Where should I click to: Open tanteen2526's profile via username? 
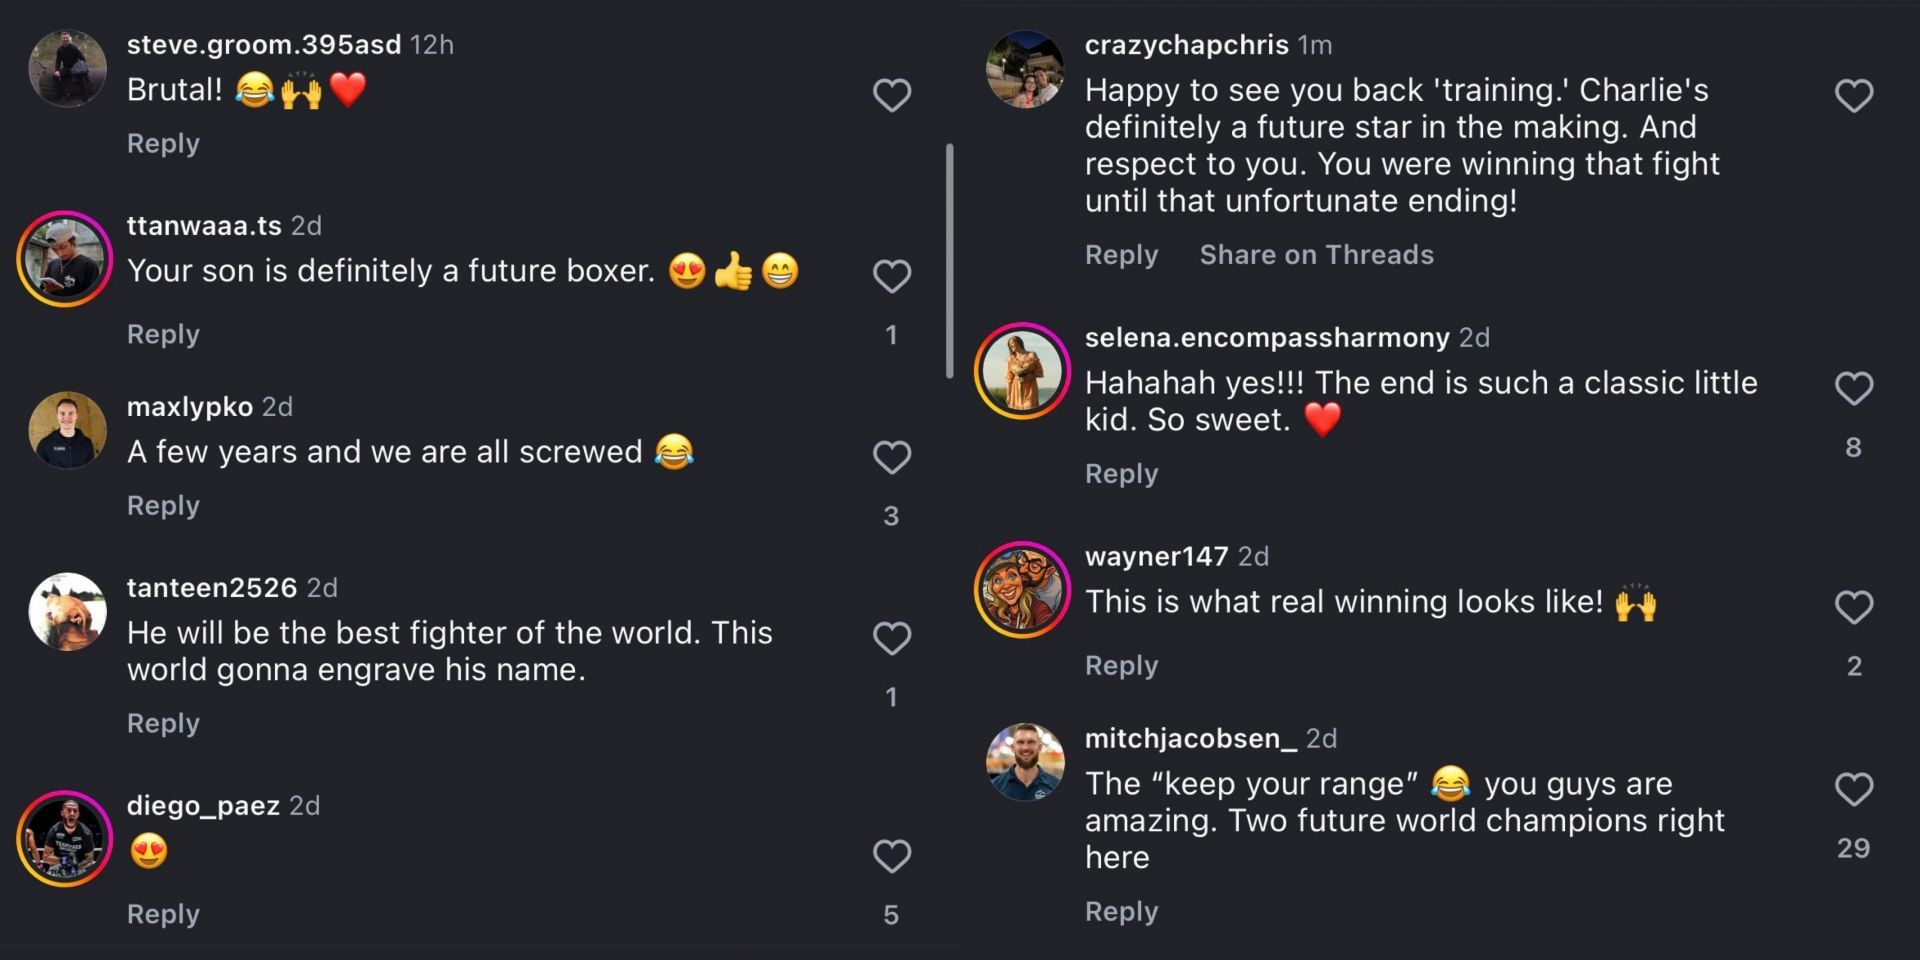[212, 588]
